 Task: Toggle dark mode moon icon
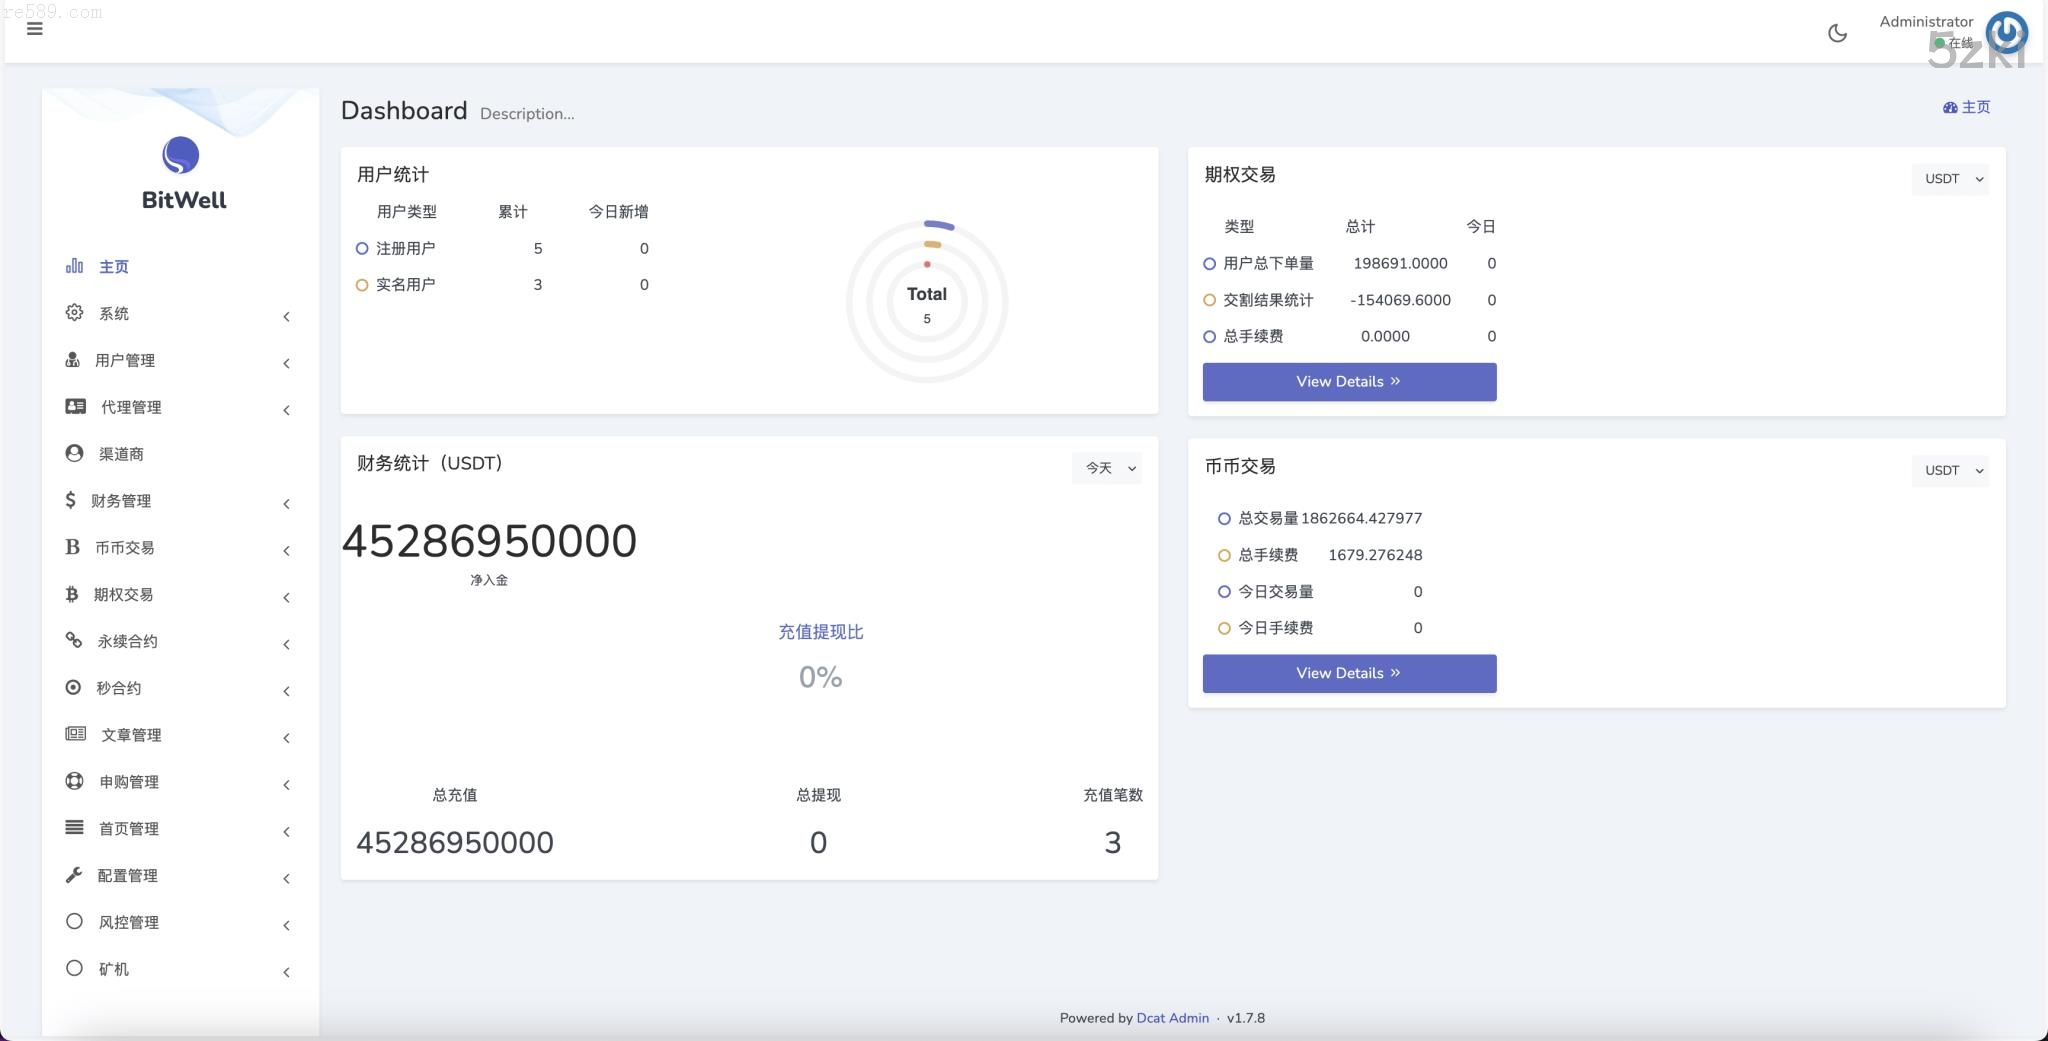pos(1837,33)
